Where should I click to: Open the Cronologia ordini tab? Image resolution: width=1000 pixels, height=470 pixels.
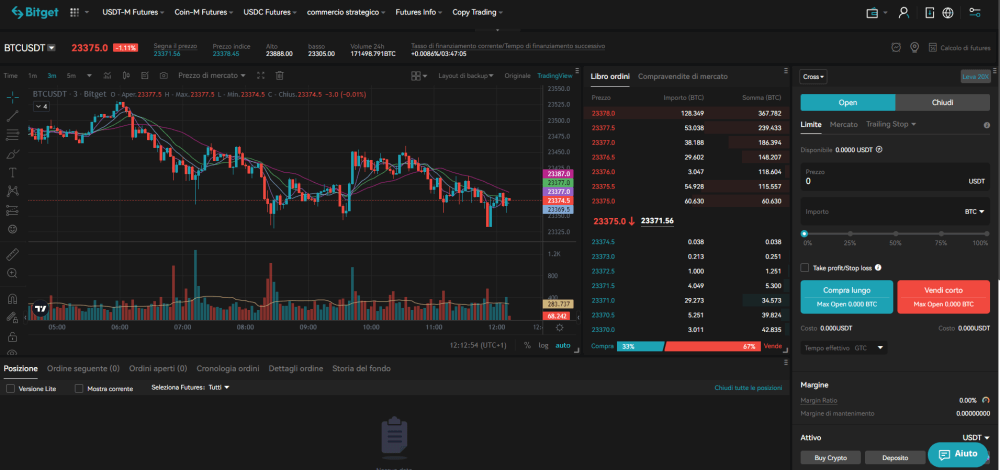coord(228,369)
